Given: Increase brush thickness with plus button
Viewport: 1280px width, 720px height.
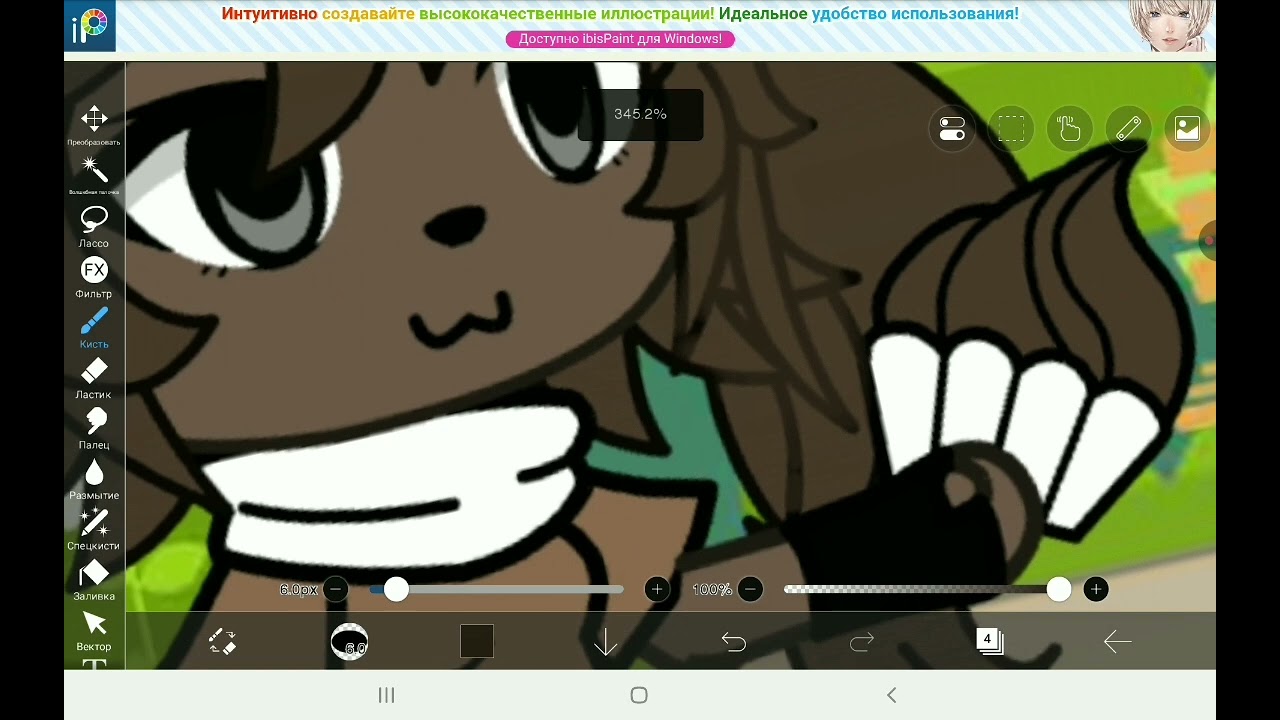Looking at the screenshot, I should (657, 590).
